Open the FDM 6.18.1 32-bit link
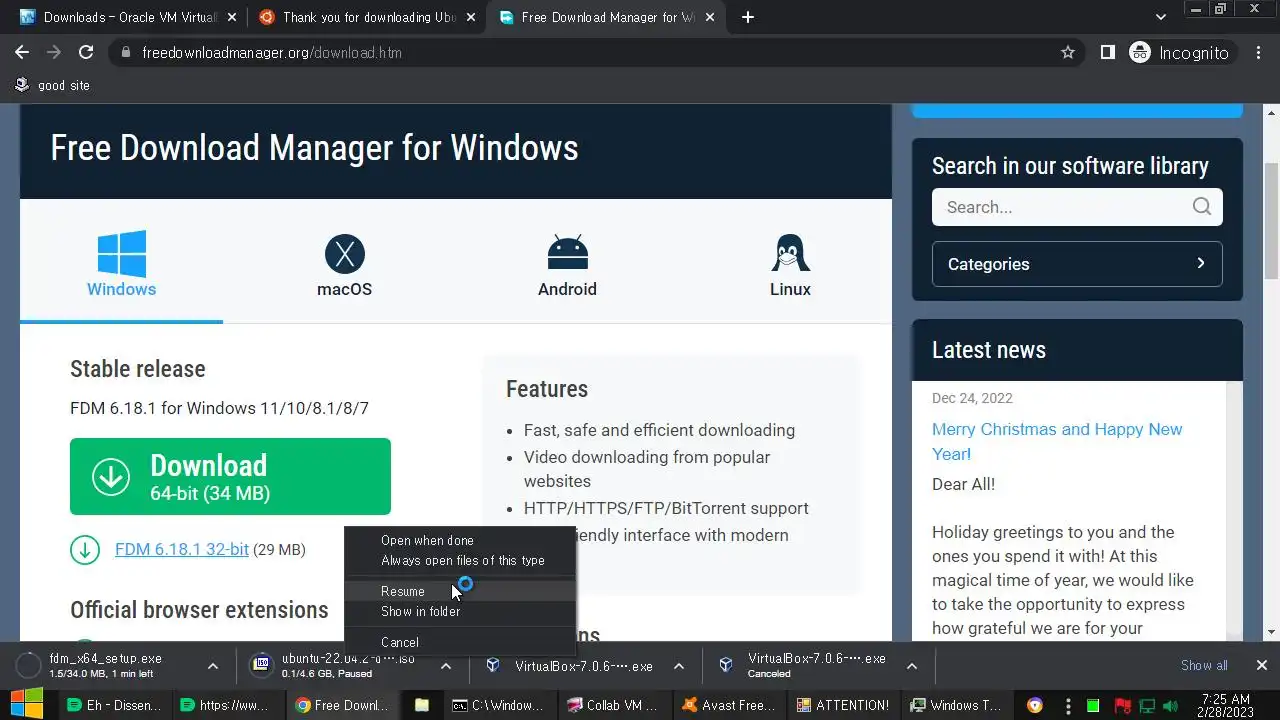This screenshot has height=720, width=1280. coord(182,549)
